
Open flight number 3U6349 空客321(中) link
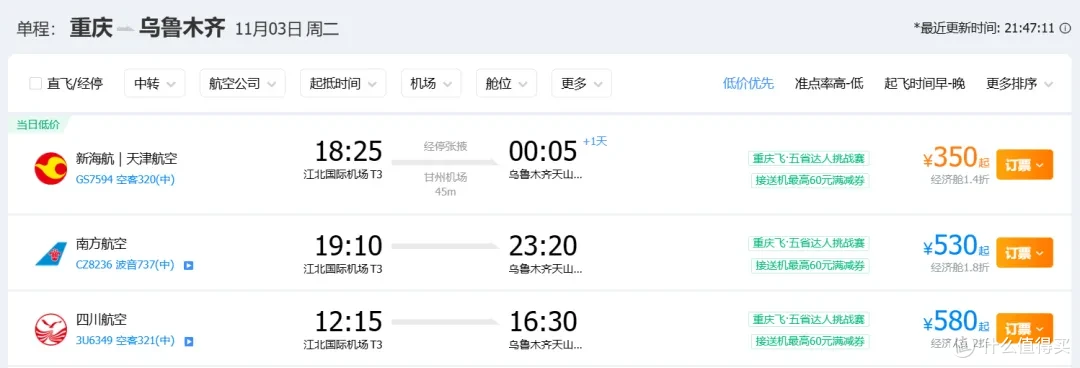(x=125, y=340)
